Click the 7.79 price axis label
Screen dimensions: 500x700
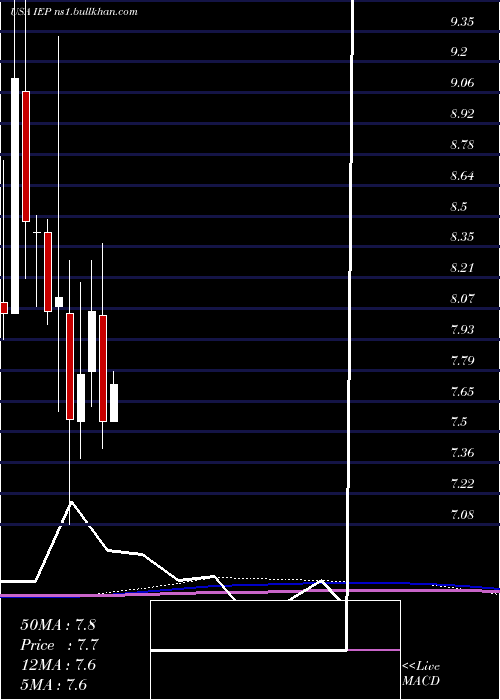tap(462, 360)
